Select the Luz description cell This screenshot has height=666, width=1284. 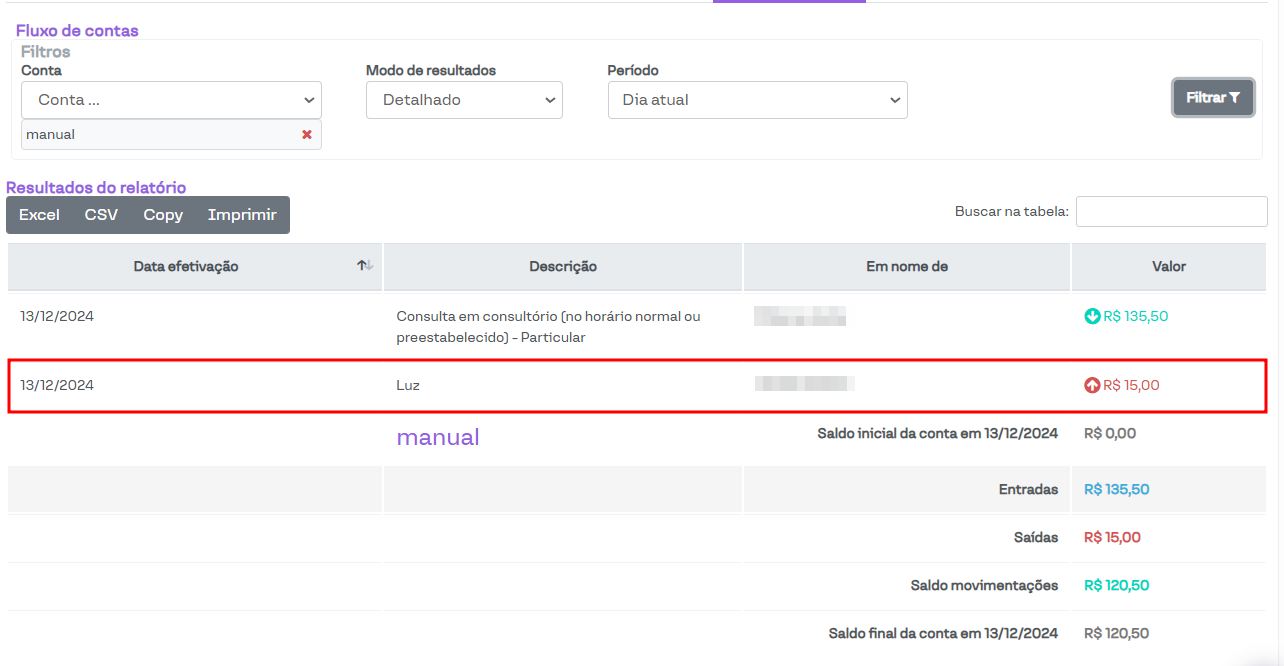click(408, 385)
